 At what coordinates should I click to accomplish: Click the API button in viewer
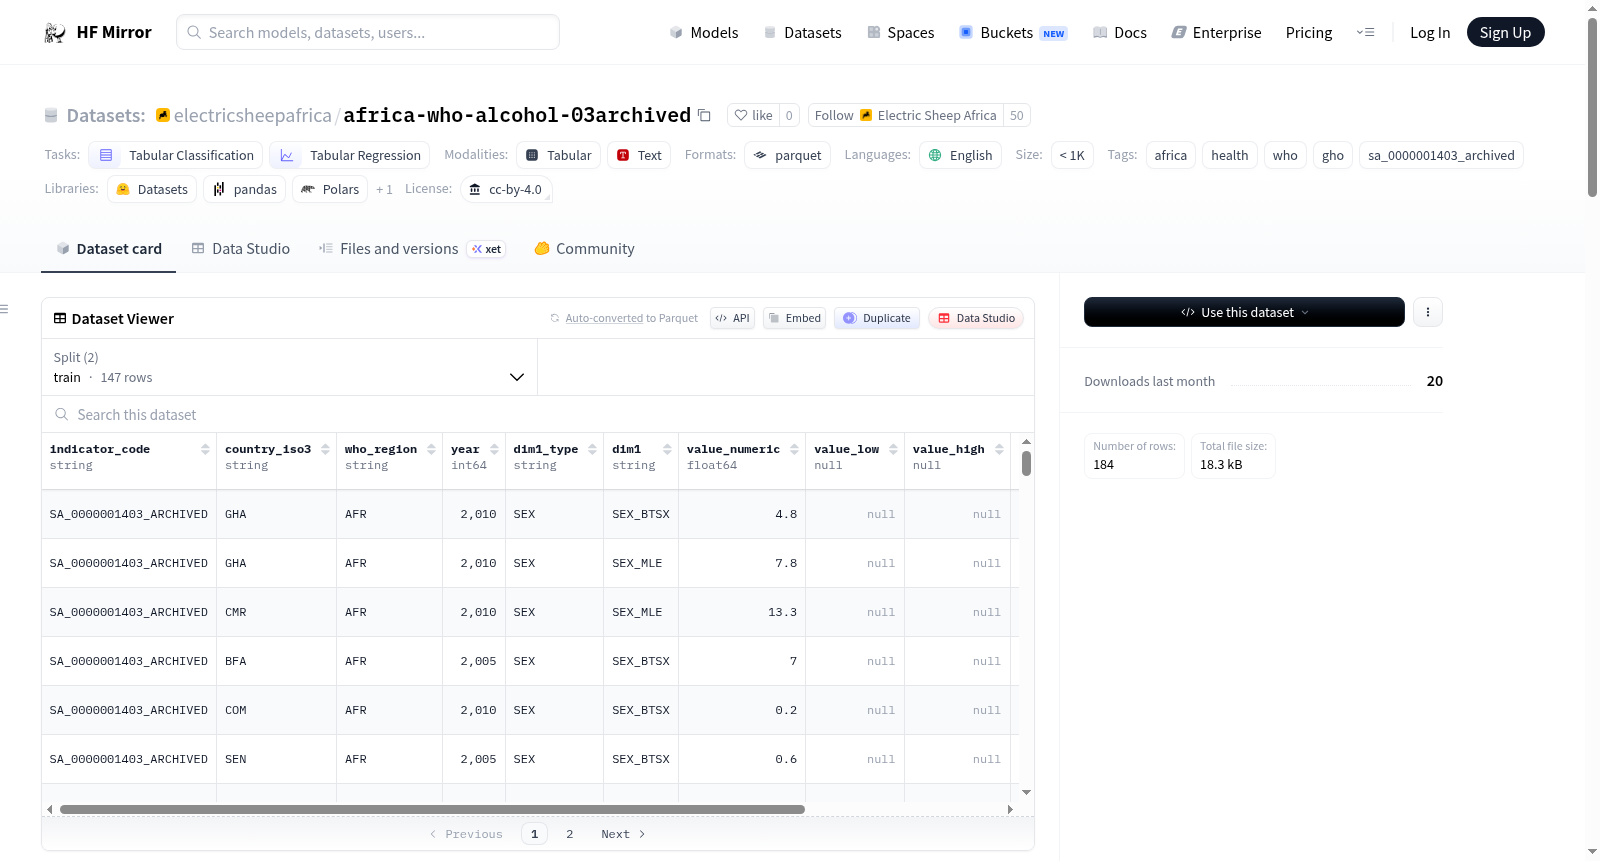tap(732, 318)
